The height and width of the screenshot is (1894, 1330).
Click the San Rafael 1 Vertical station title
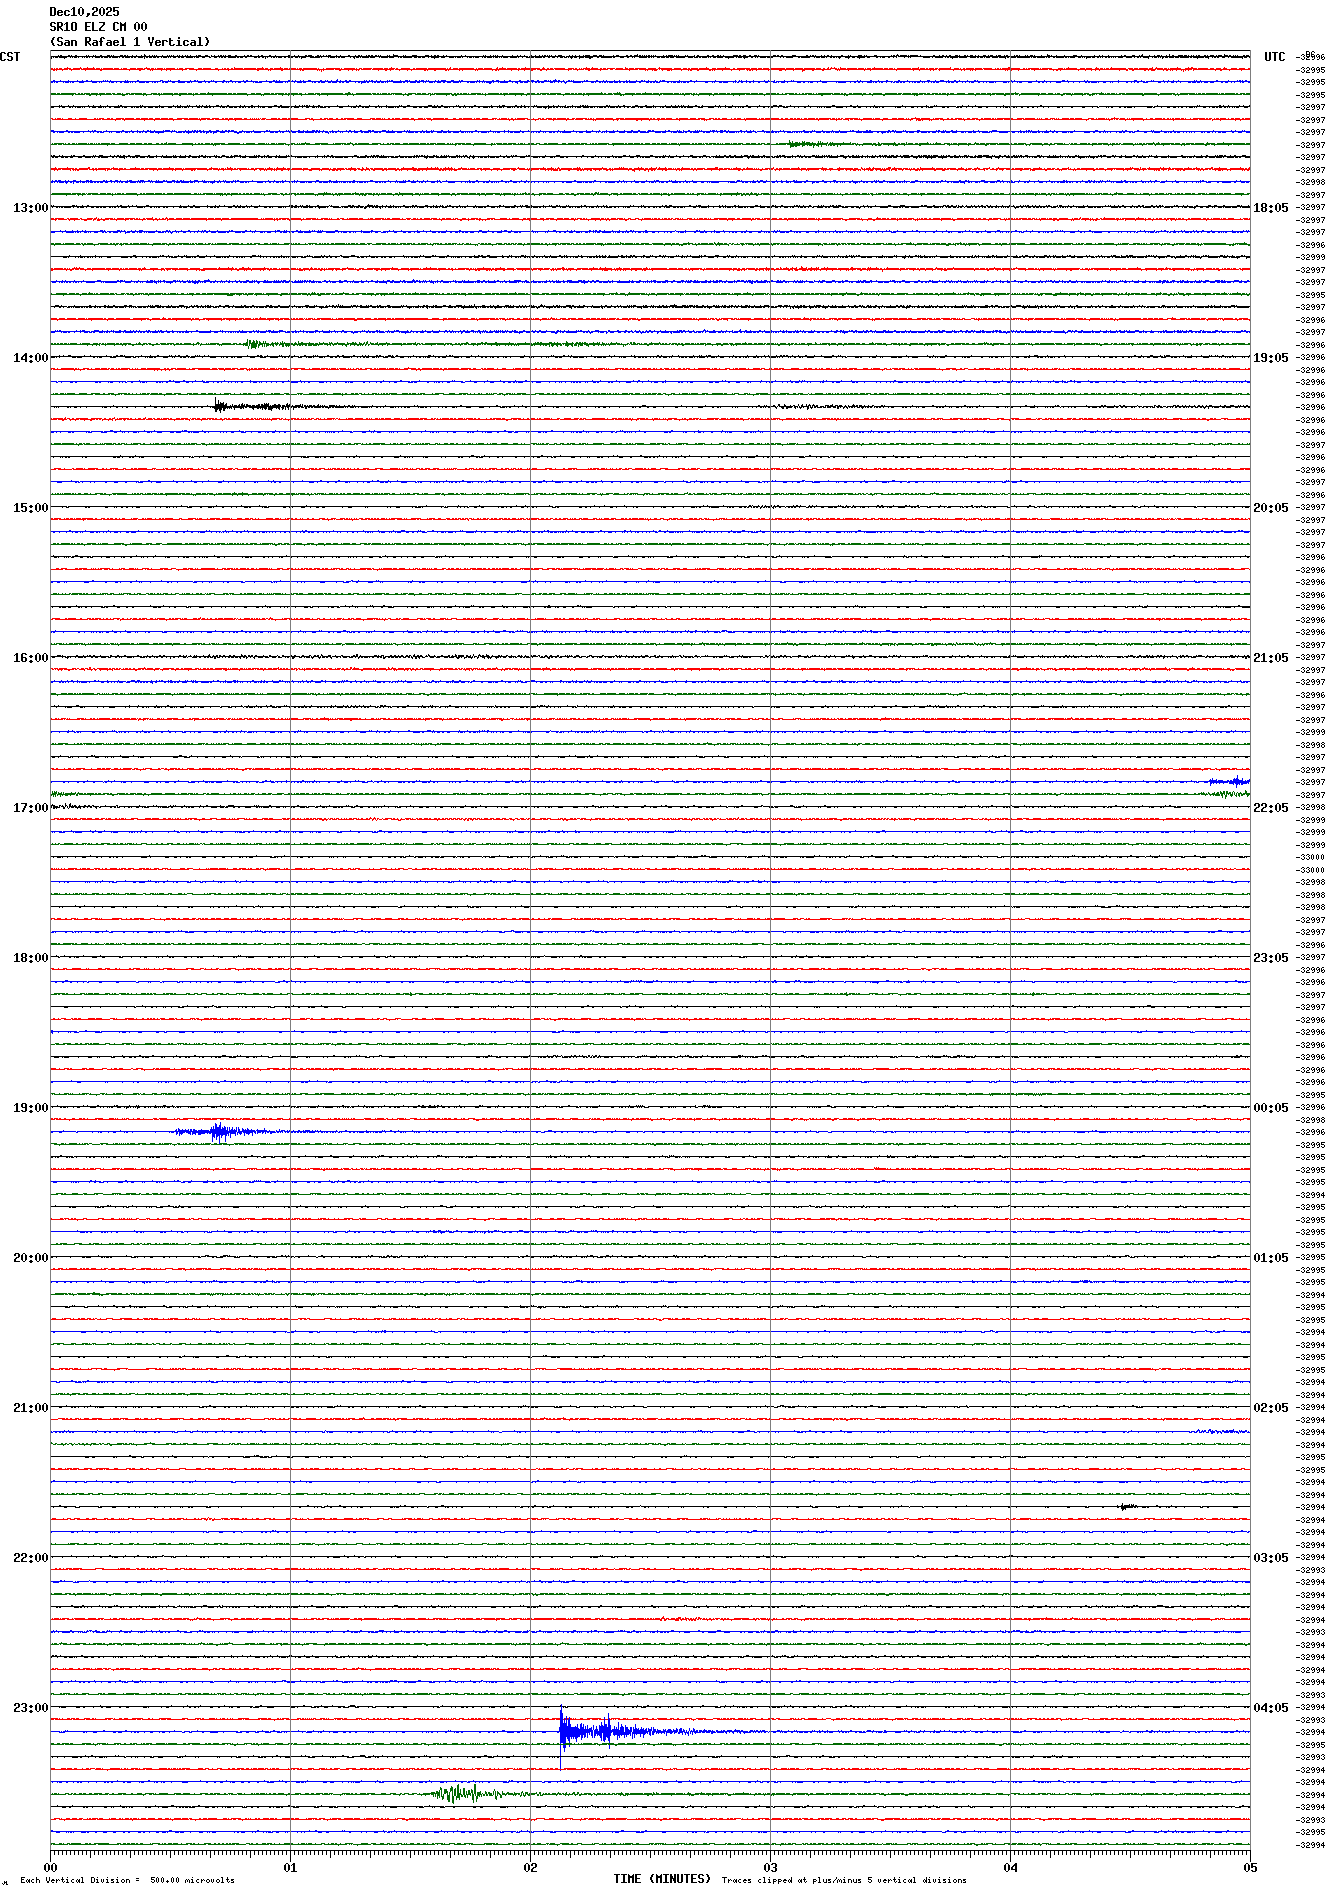tap(130, 42)
